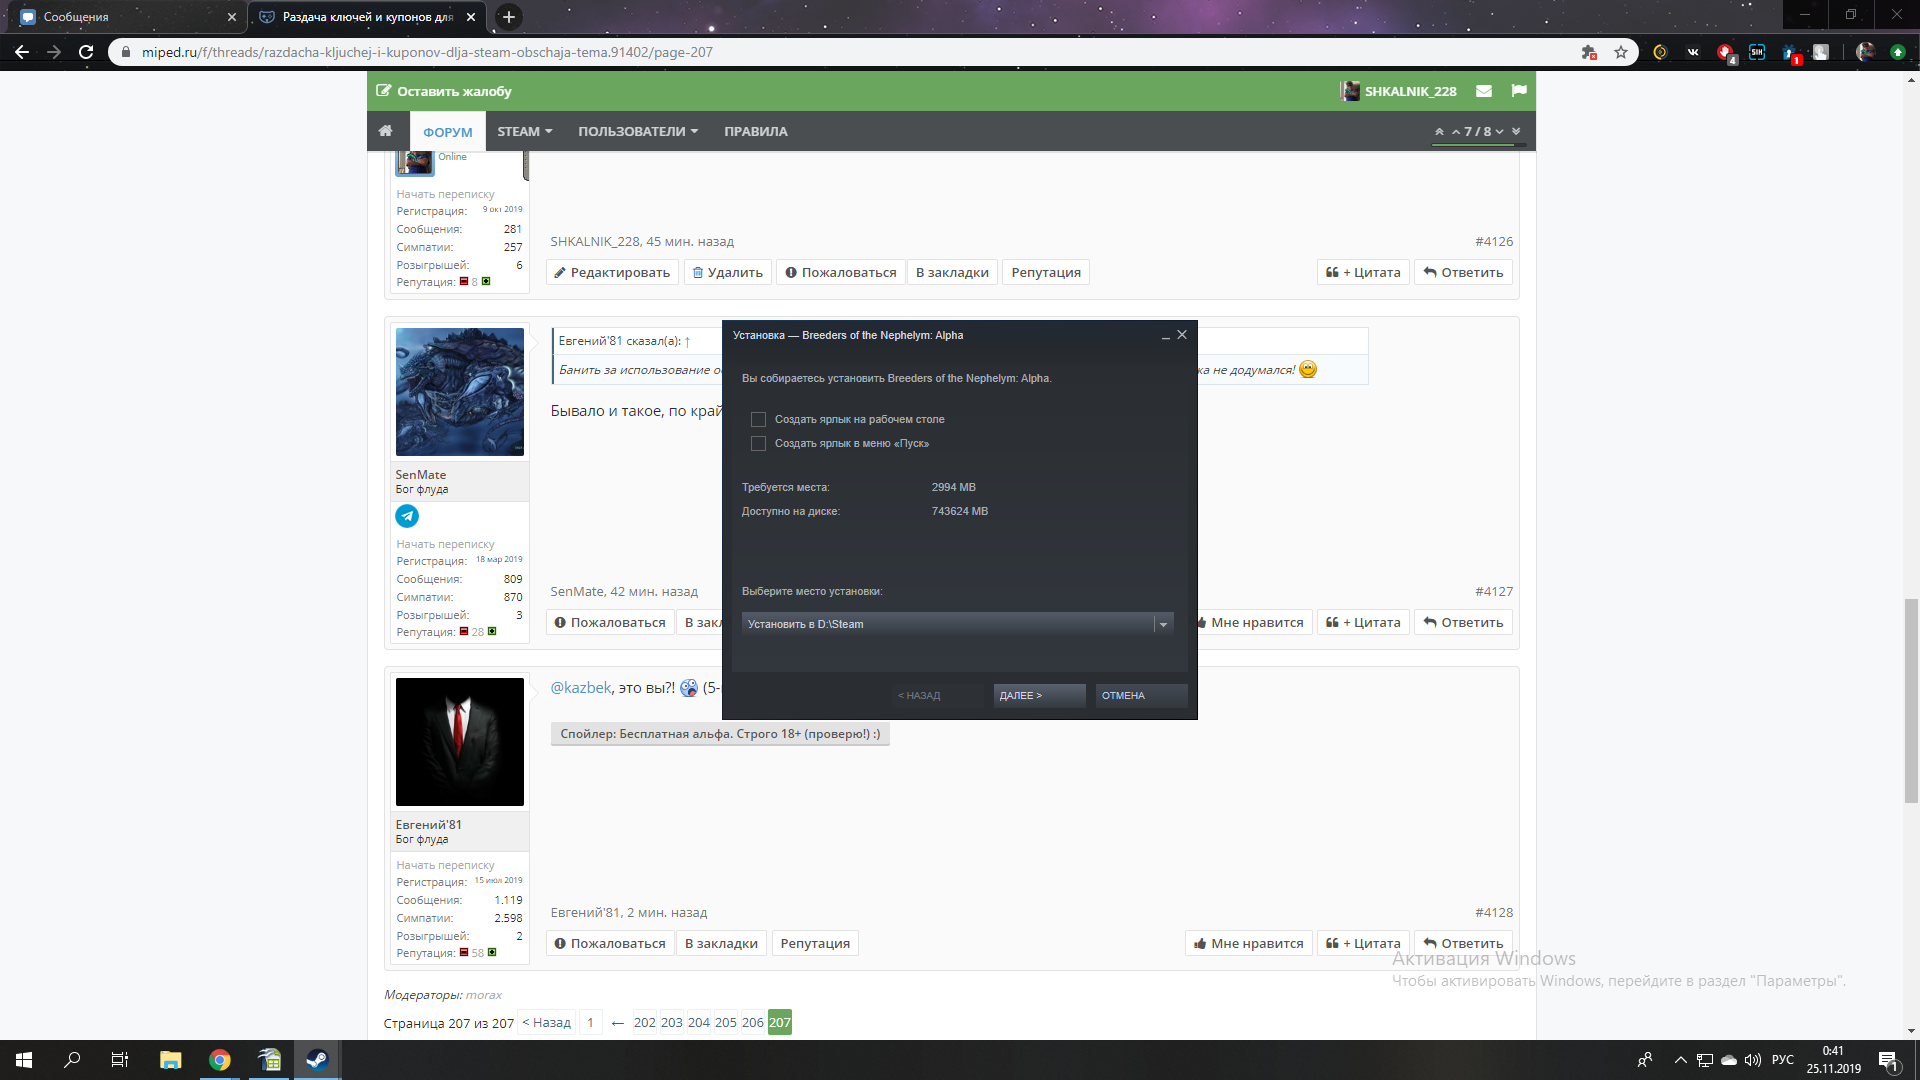Click Пожаловаться on post #4126
Screen dimensions: 1920x1080
point(840,273)
